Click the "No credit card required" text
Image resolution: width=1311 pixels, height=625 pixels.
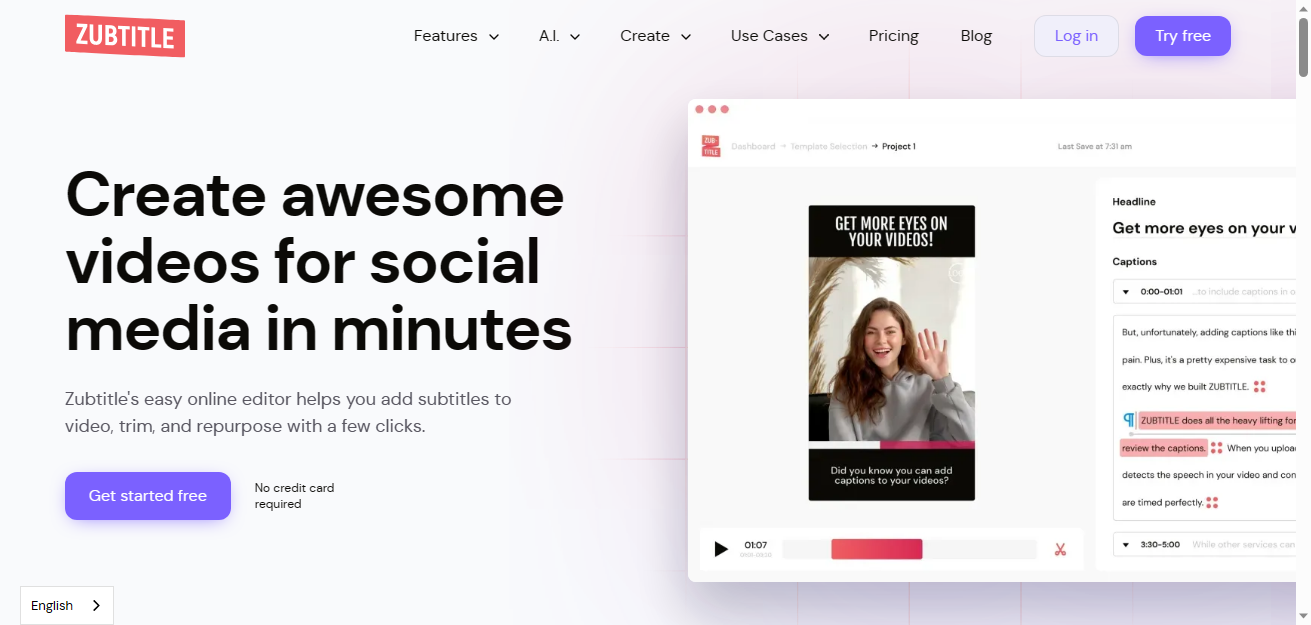tap(294, 496)
